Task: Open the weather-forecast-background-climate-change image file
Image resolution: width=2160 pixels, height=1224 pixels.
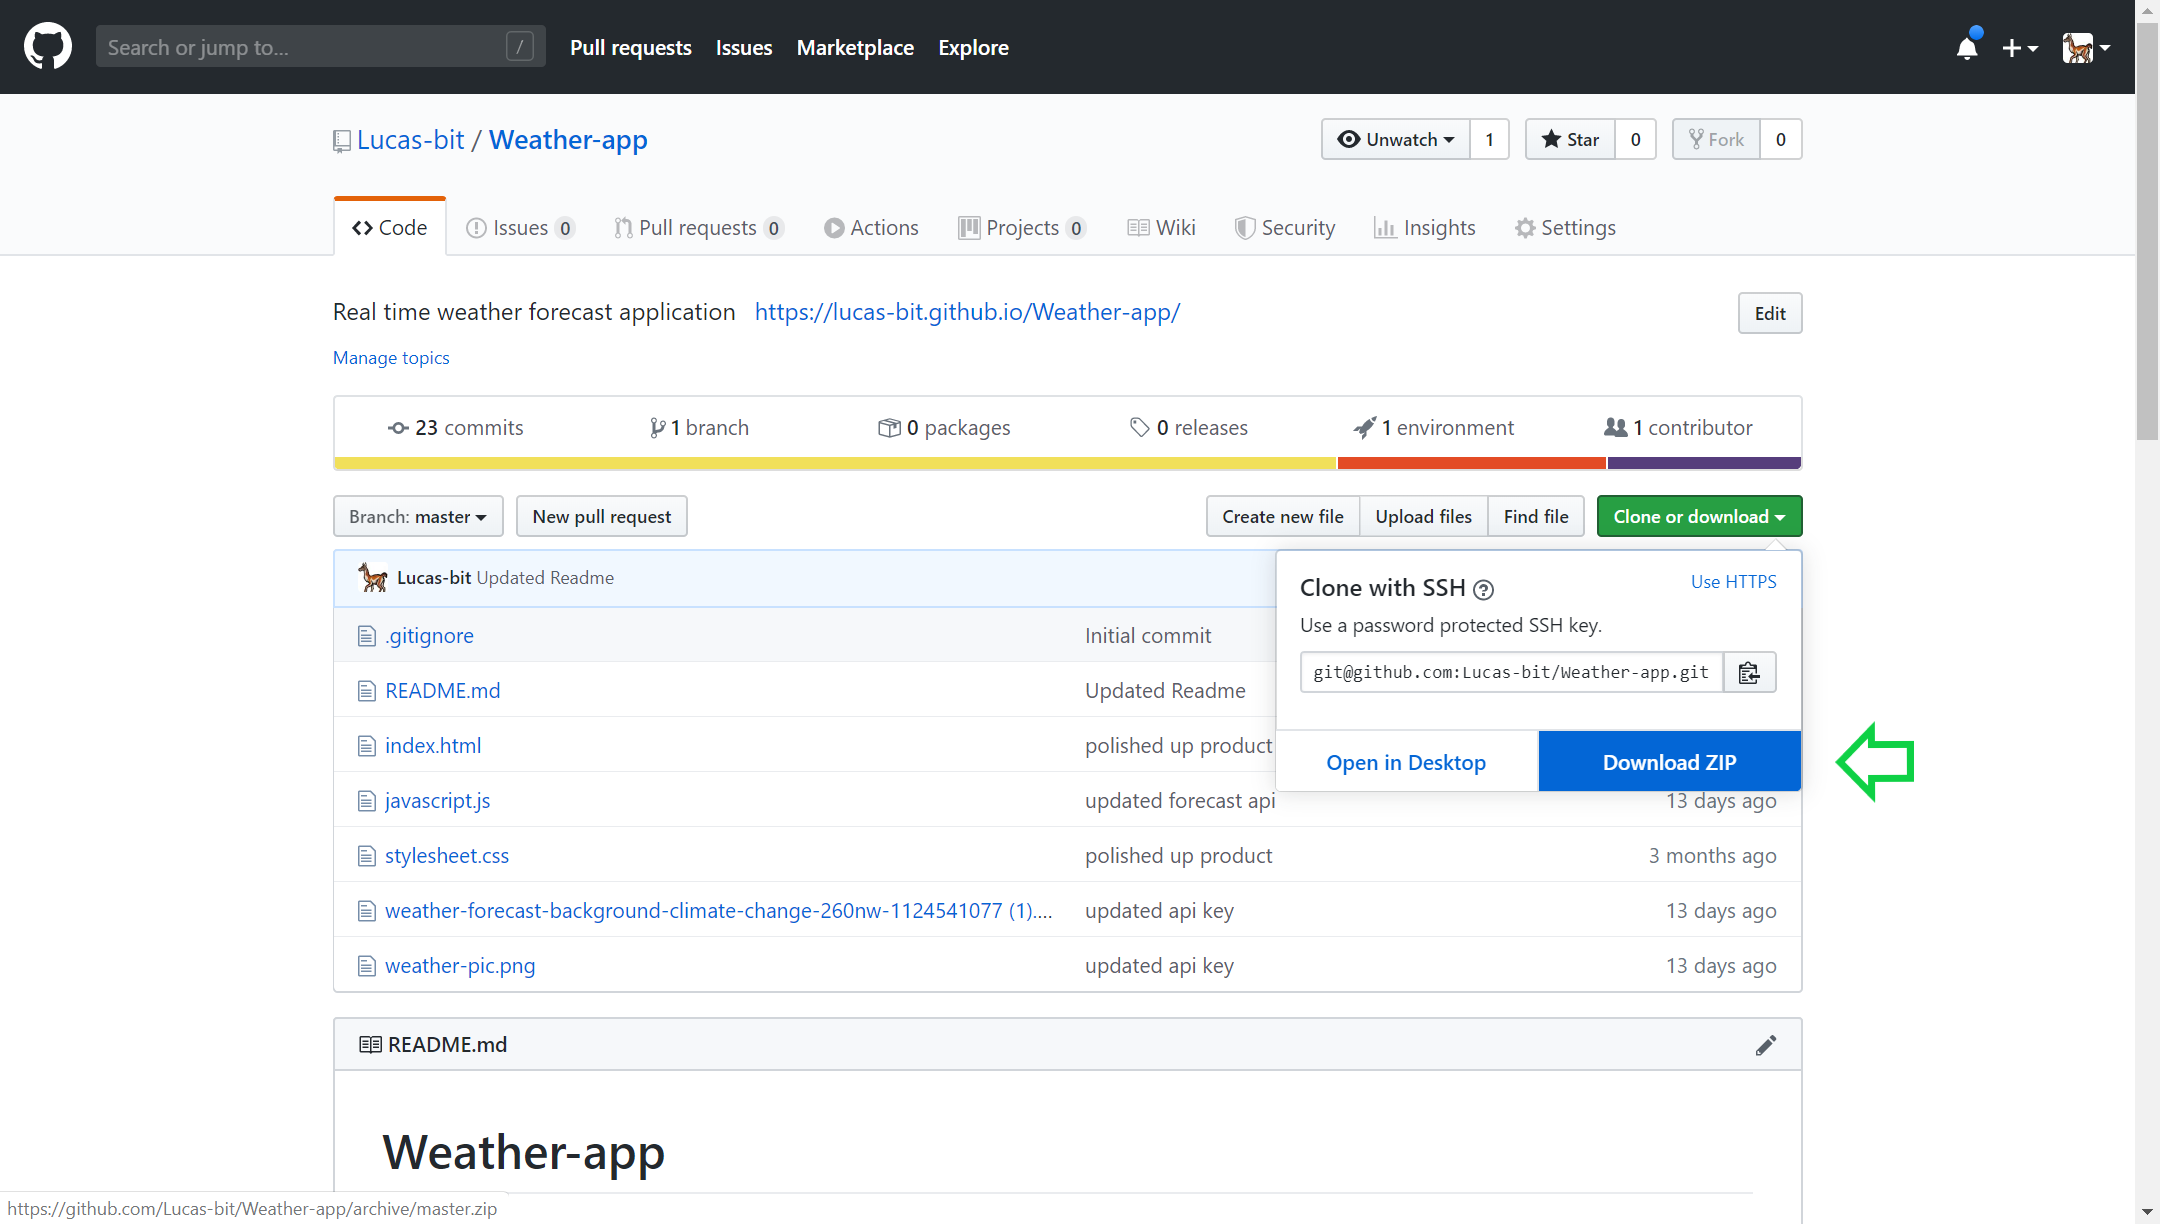Action: [719, 910]
